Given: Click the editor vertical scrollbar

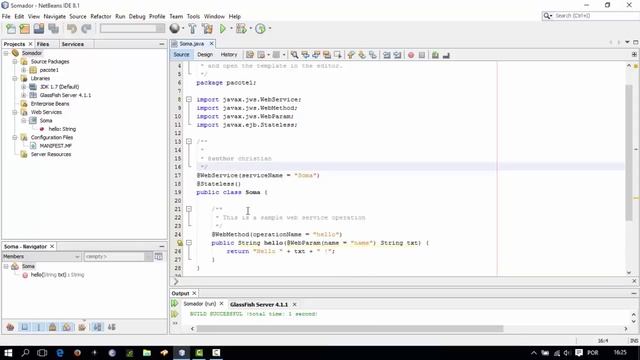Looking at the screenshot, I should coord(629,153).
